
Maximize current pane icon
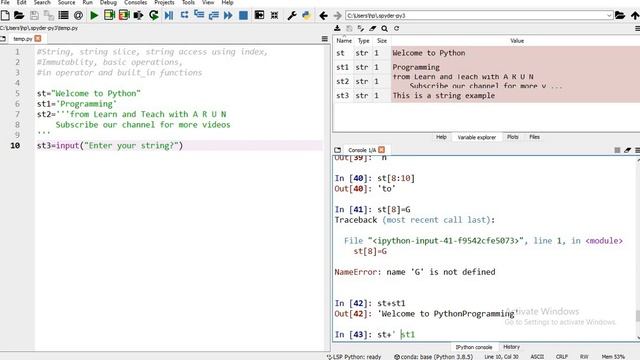click(x=259, y=15)
